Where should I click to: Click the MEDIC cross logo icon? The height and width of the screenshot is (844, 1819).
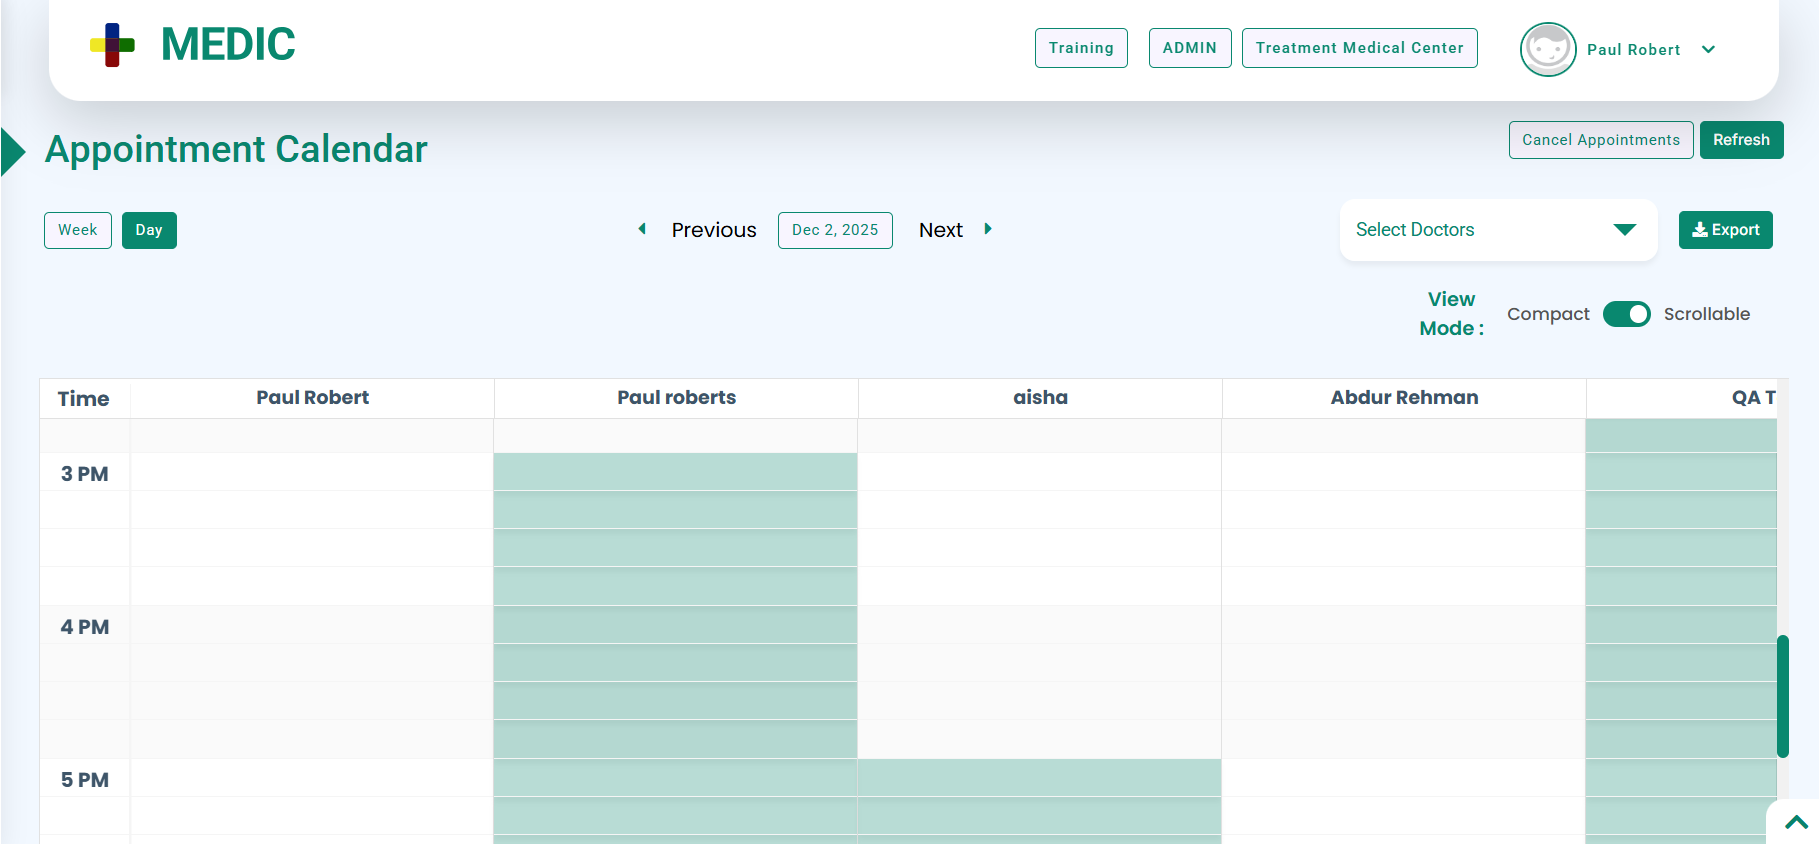point(112,45)
